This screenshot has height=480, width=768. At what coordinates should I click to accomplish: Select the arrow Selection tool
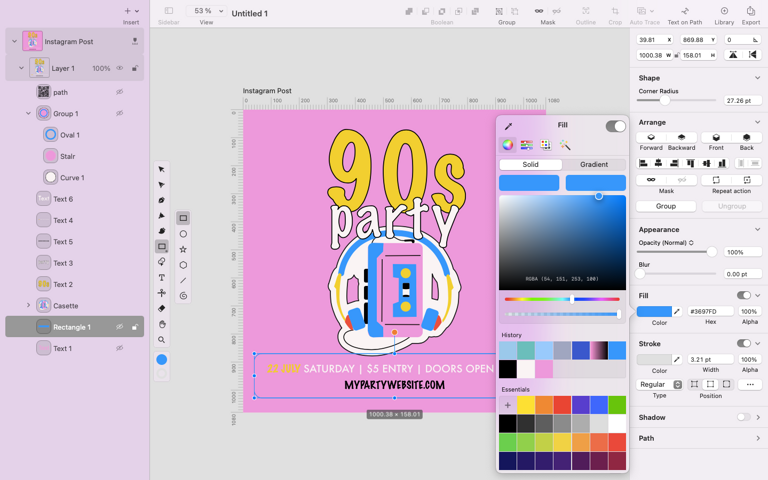(162, 169)
